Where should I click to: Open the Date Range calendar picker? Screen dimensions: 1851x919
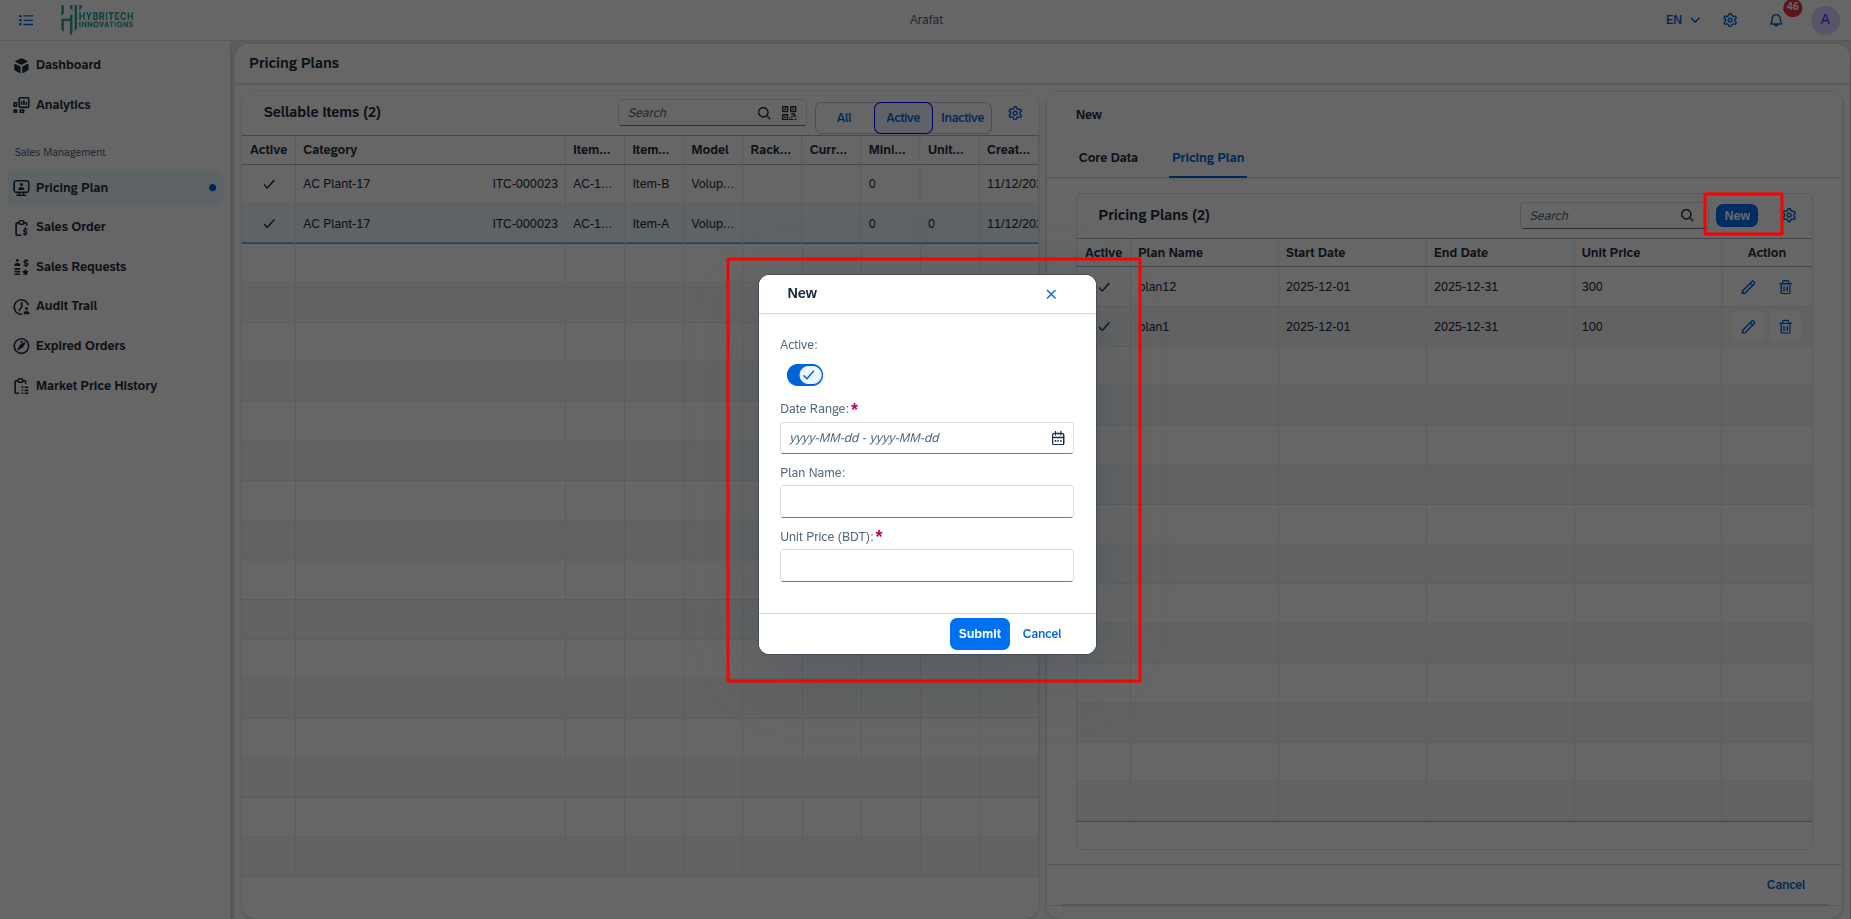pyautogui.click(x=1058, y=438)
